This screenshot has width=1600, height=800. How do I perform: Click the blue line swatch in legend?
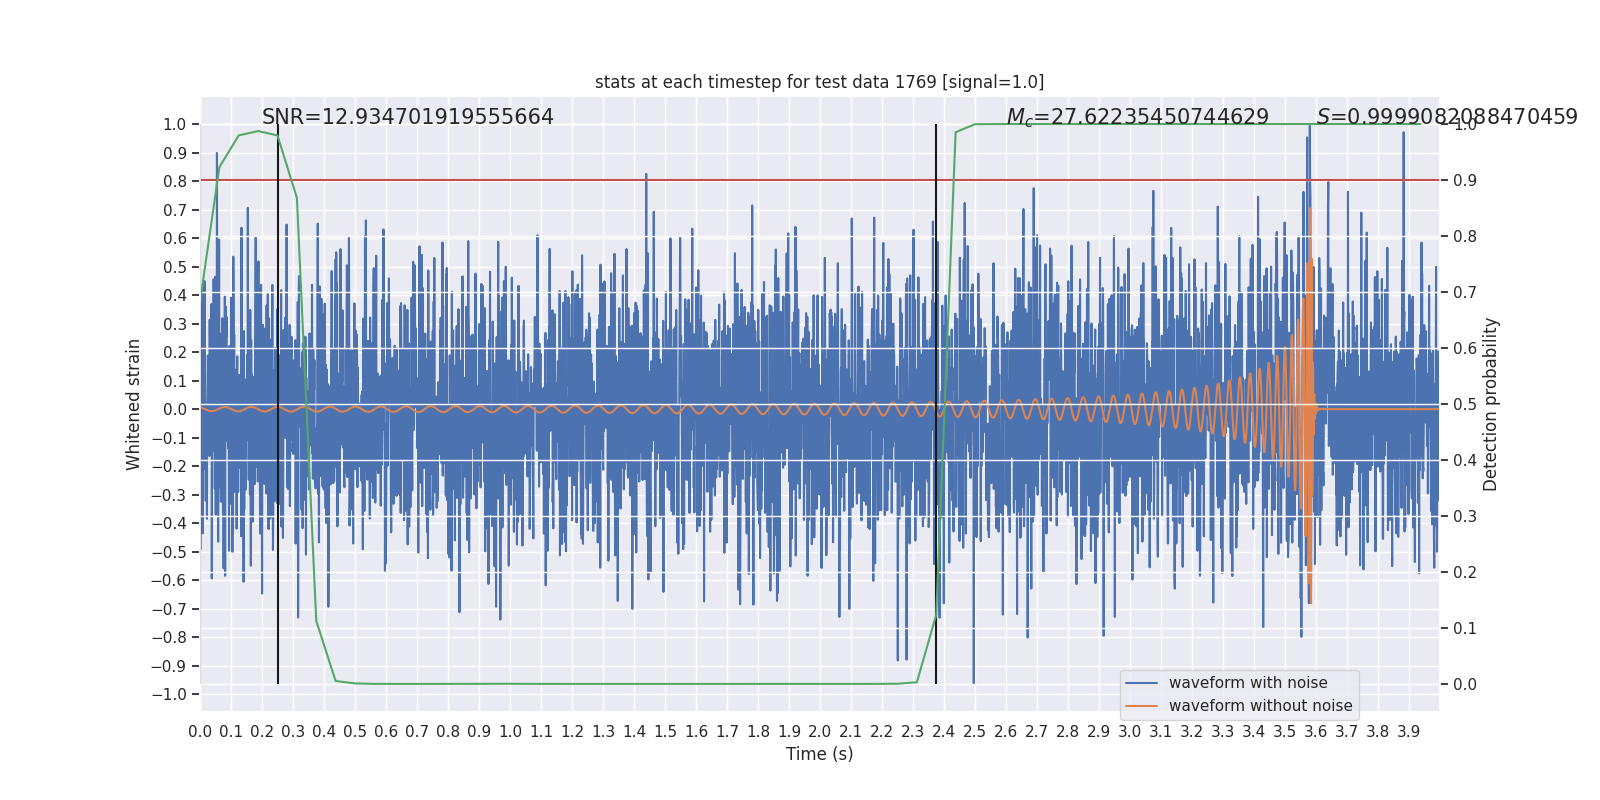[x=1141, y=683]
